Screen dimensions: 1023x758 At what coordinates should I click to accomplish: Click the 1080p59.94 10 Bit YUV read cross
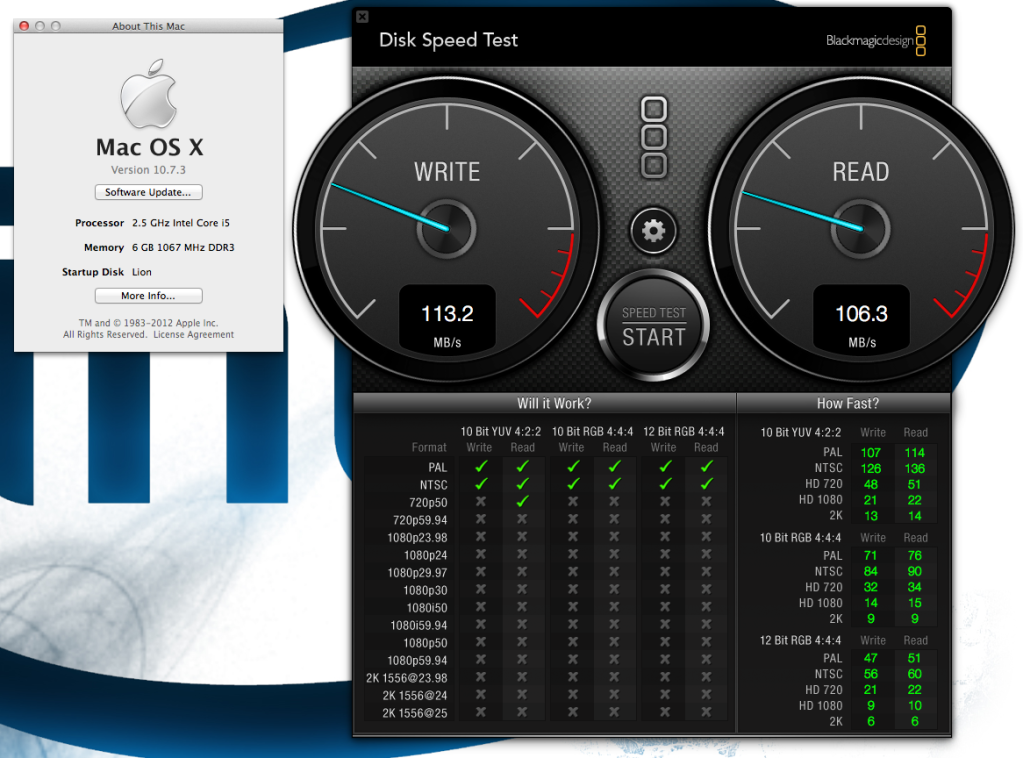point(522,660)
